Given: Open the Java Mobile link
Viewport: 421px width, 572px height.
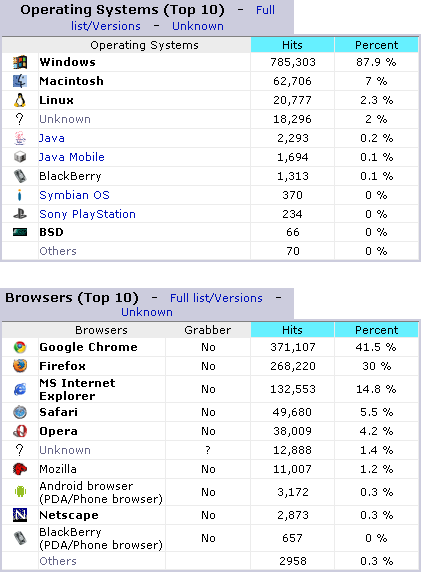Looking at the screenshot, I should point(72,157).
